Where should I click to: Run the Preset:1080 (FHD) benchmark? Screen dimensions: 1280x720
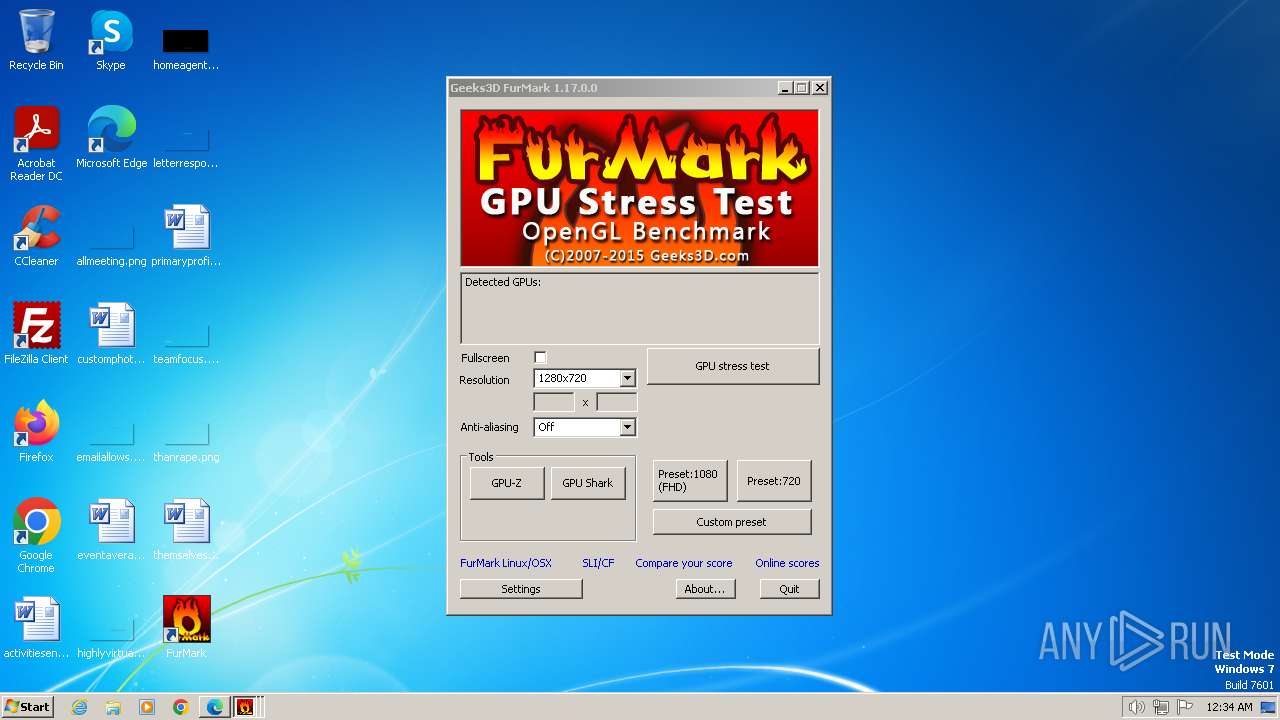pos(689,481)
